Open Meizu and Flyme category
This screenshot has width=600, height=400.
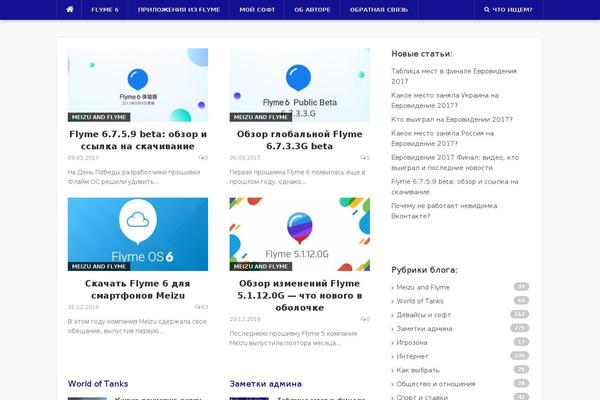click(423, 287)
